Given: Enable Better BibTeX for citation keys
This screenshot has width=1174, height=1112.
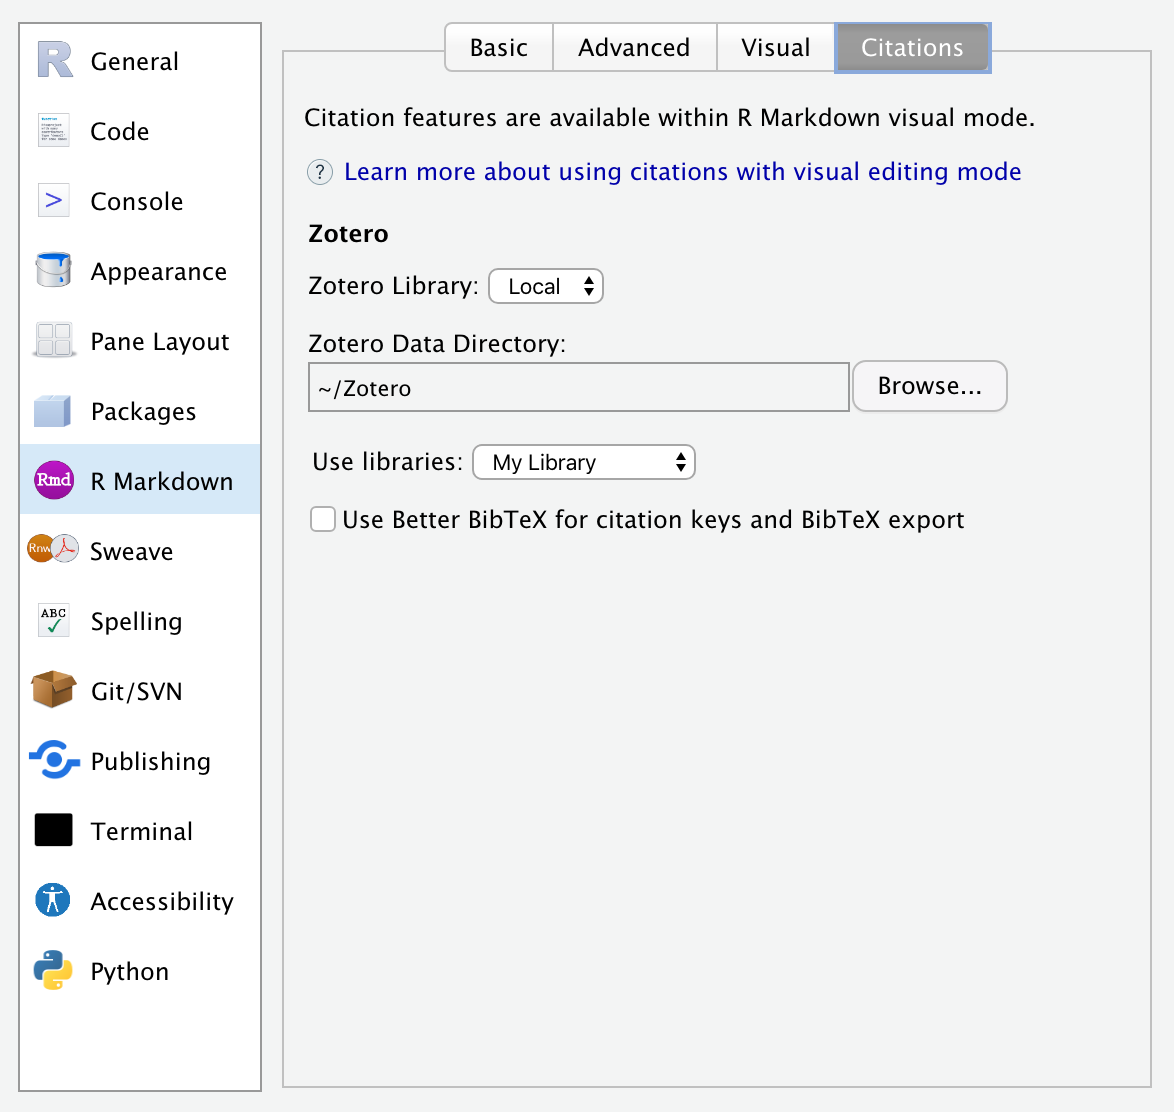Looking at the screenshot, I should click(x=323, y=519).
